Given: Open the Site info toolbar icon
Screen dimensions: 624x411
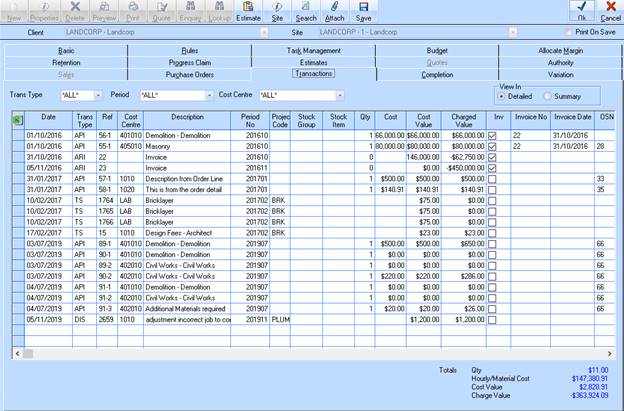Looking at the screenshot, I should (277, 11).
